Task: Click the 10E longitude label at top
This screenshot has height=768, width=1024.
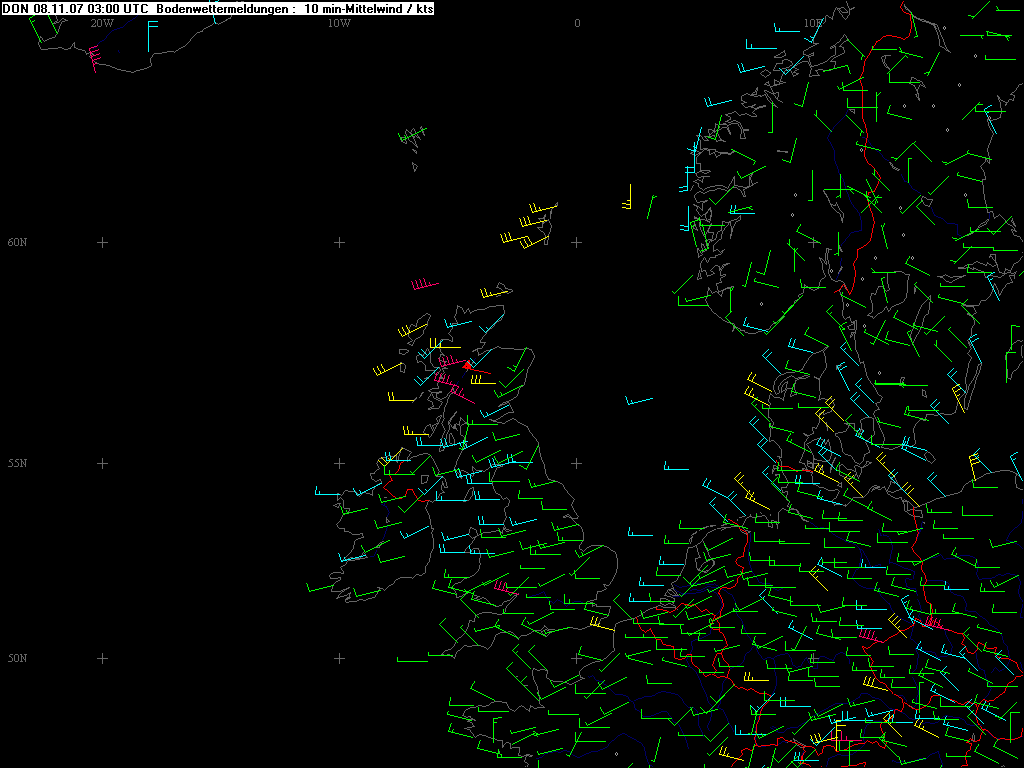Action: pyautogui.click(x=813, y=23)
